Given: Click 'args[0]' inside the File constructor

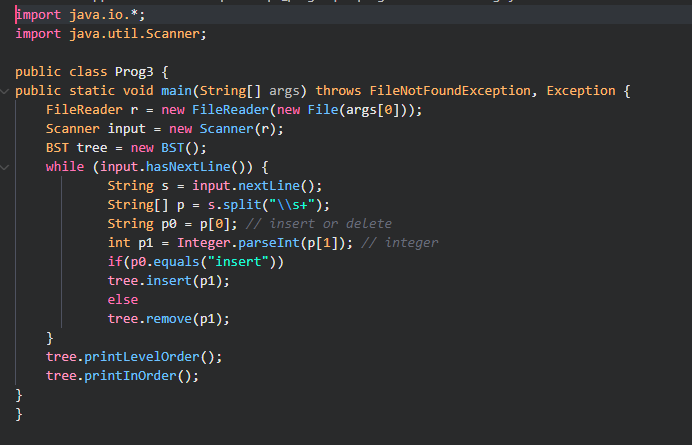Looking at the screenshot, I should click(372, 109).
